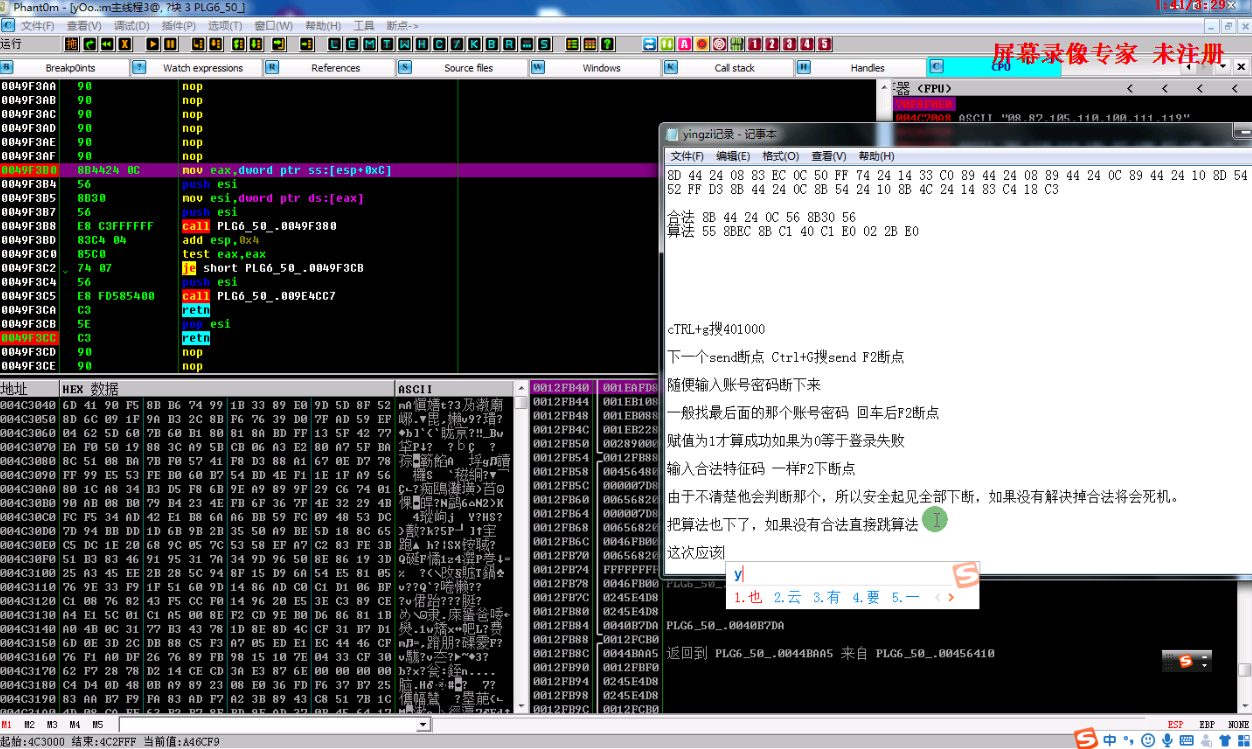Screen dimensions: 1252x749
Task: Toggle the ESP stack mode indicator
Action: 1178,724
